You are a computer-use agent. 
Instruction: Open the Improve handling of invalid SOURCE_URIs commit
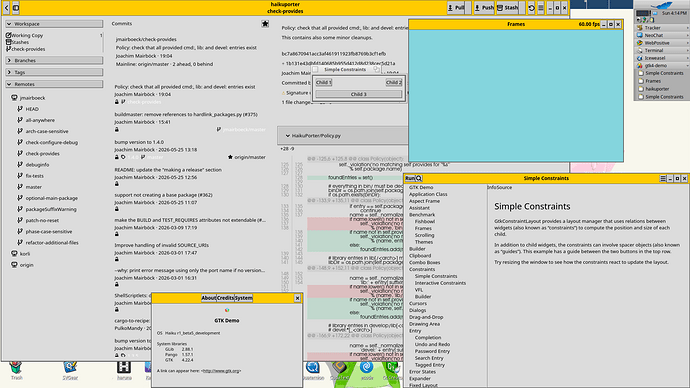pyautogui.click(x=190, y=253)
